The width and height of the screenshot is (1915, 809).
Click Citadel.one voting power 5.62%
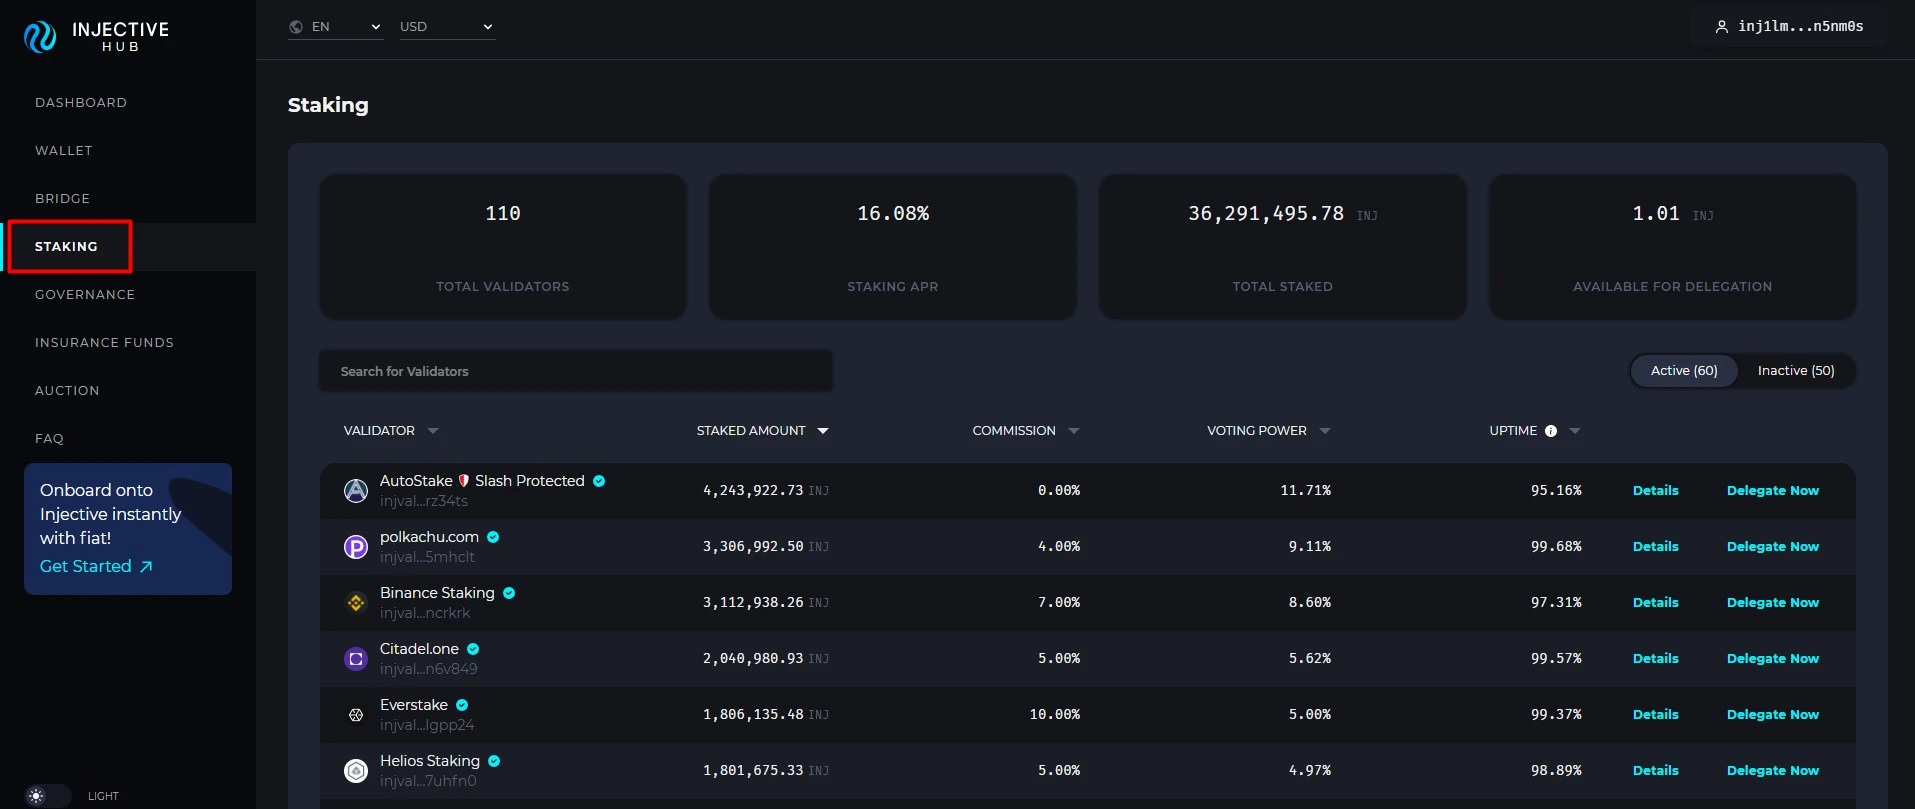pos(1310,659)
